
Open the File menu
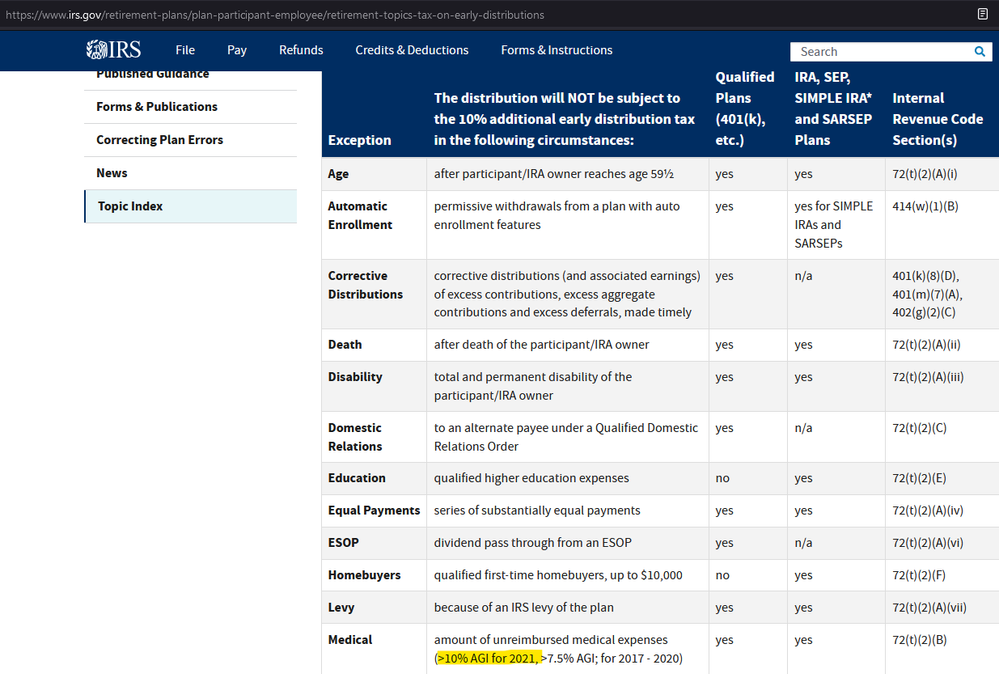click(185, 50)
